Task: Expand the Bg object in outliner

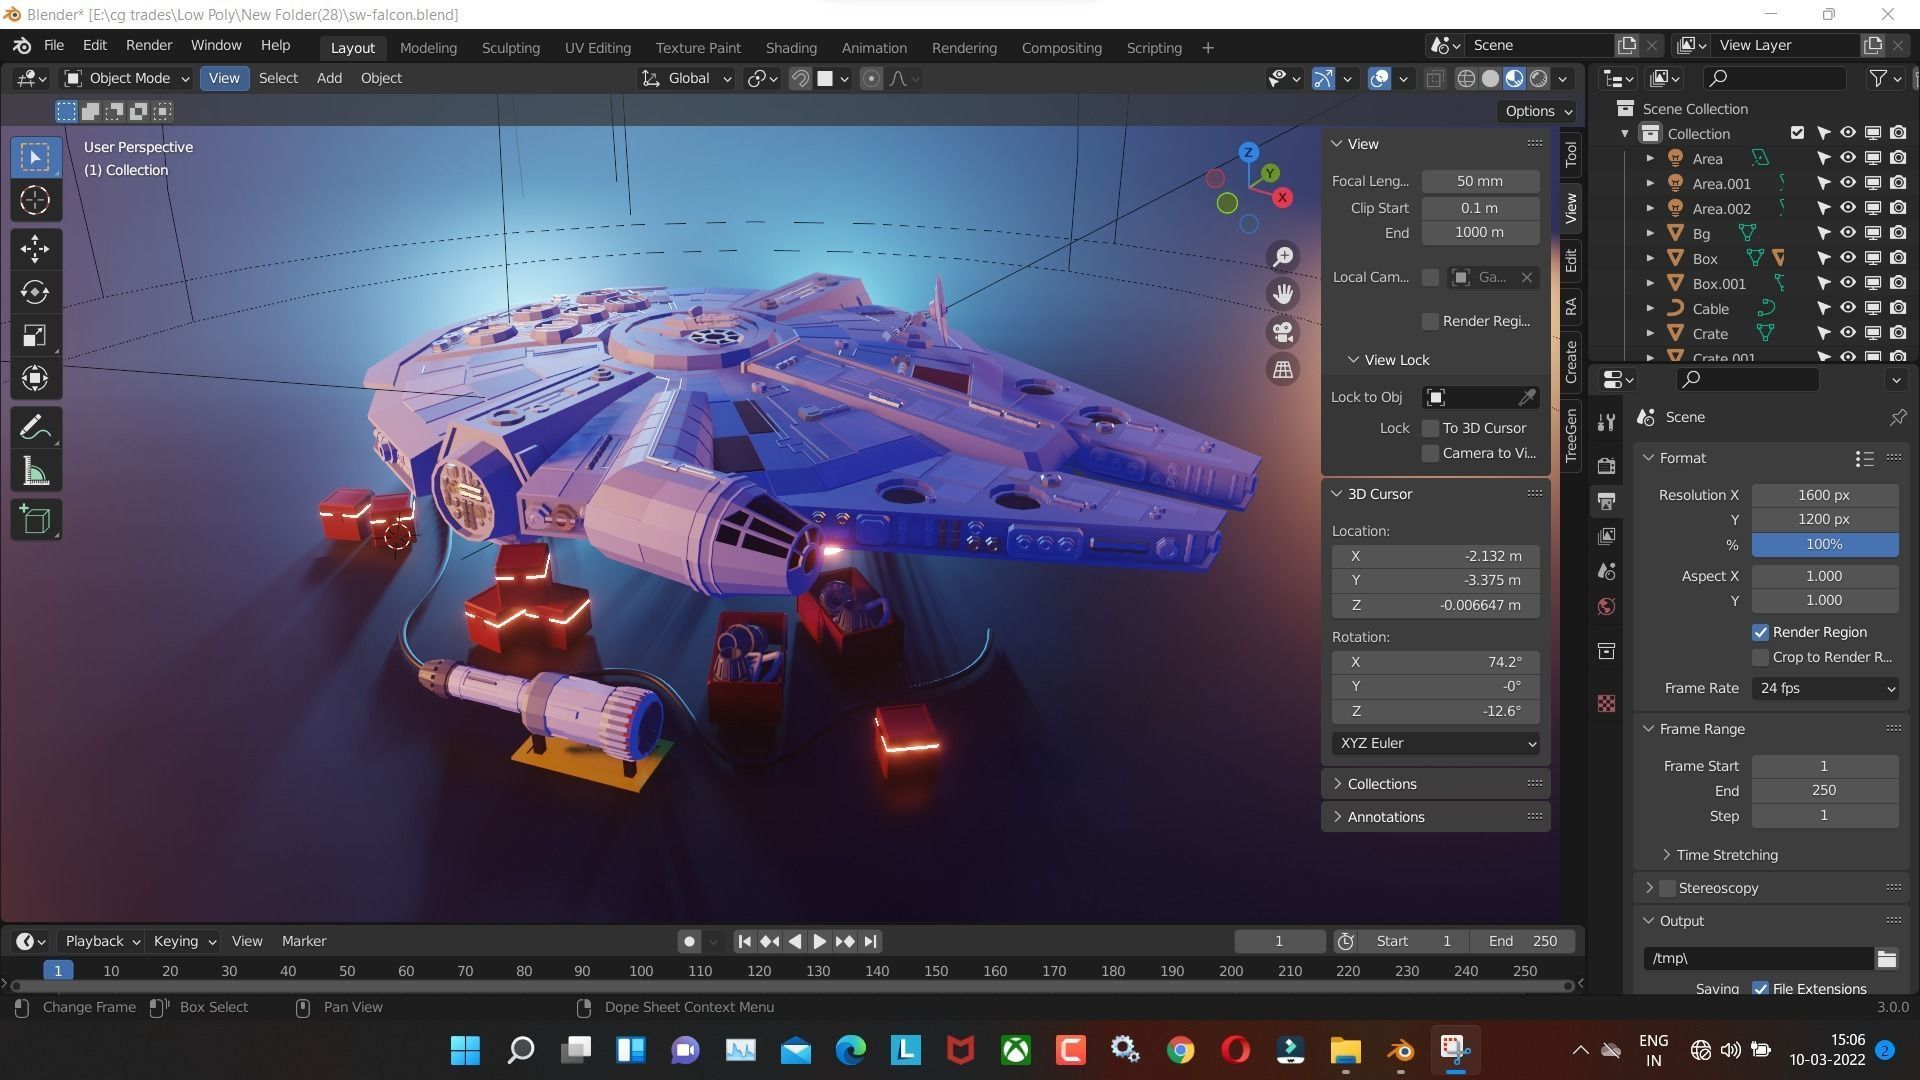Action: pyautogui.click(x=1651, y=234)
